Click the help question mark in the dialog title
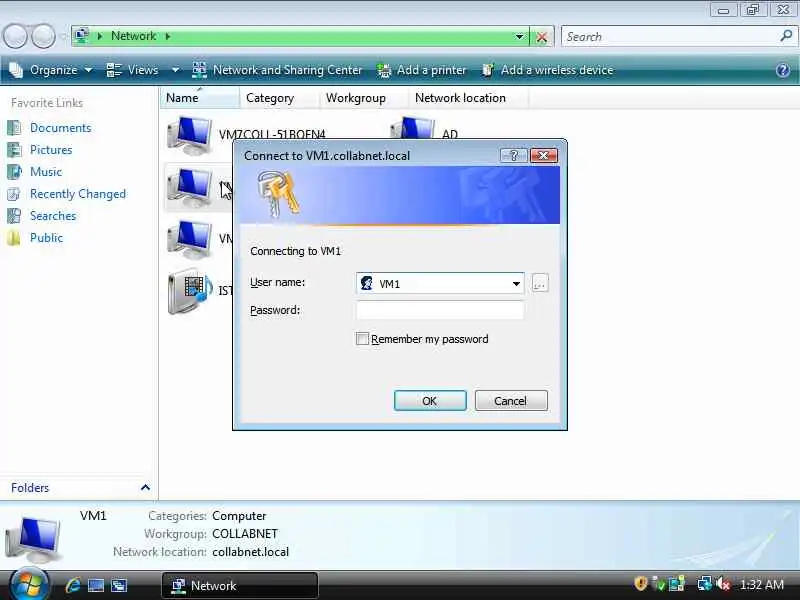 pos(513,155)
